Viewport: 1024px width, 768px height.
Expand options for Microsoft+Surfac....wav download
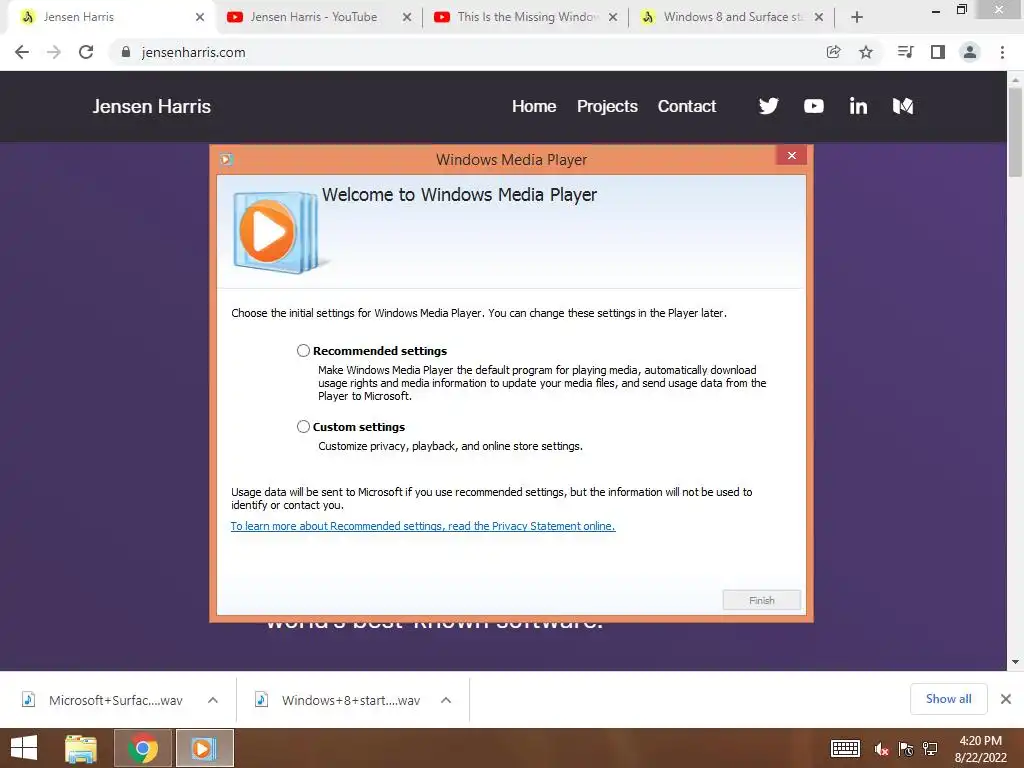[x=213, y=700]
